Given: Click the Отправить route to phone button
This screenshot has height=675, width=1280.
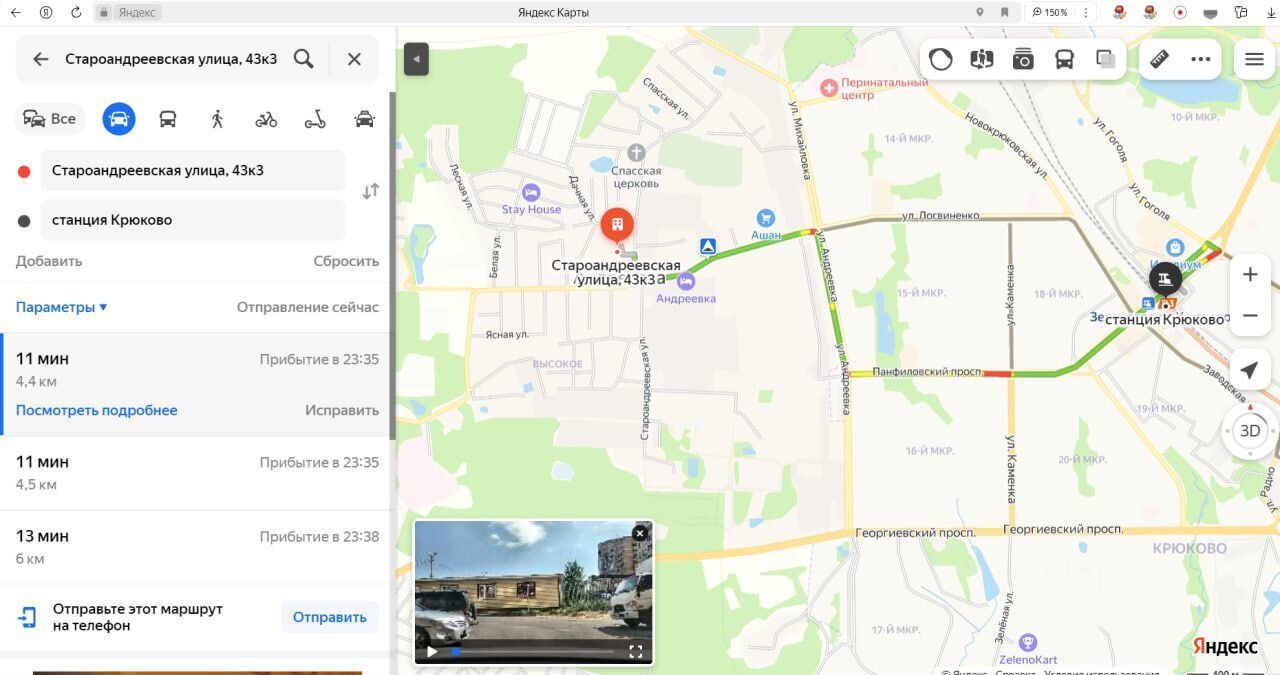Looking at the screenshot, I should tap(329, 617).
